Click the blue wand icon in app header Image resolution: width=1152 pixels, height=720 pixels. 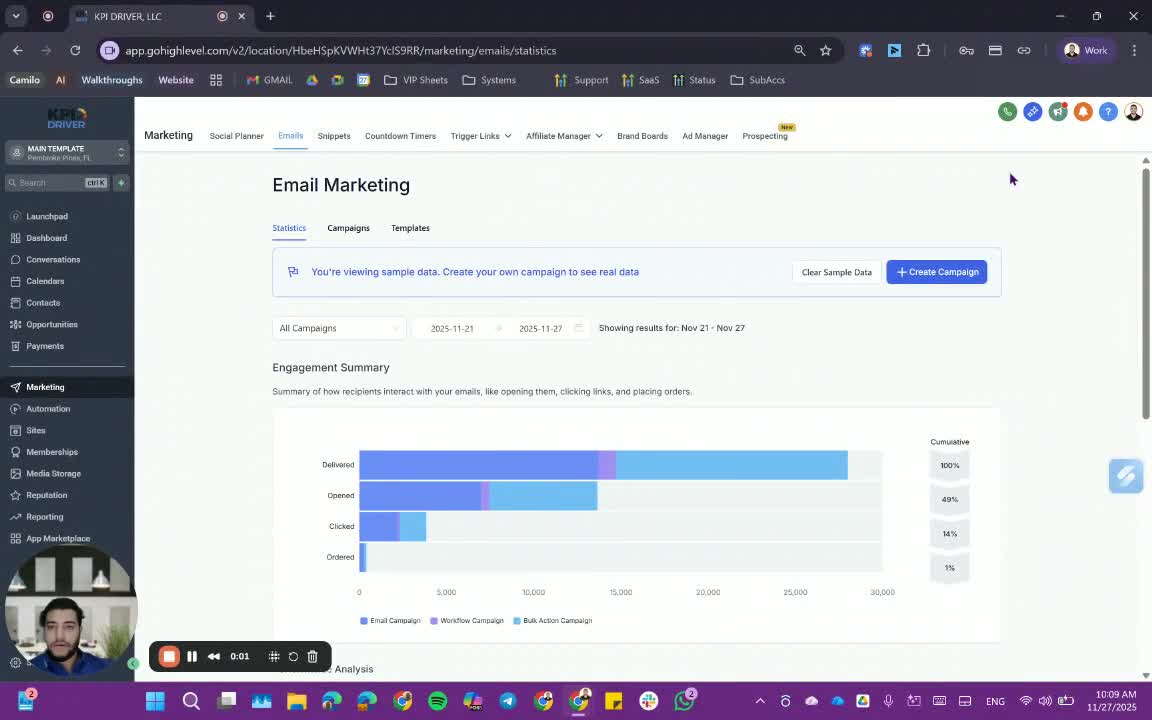[x=1032, y=112]
